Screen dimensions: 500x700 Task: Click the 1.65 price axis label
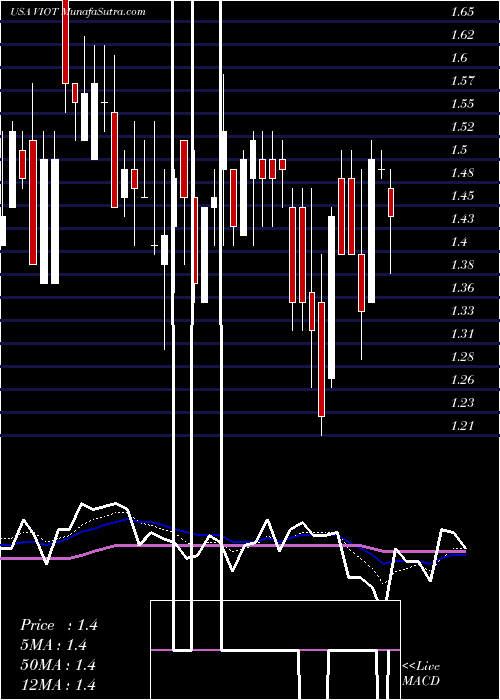pyautogui.click(x=462, y=12)
